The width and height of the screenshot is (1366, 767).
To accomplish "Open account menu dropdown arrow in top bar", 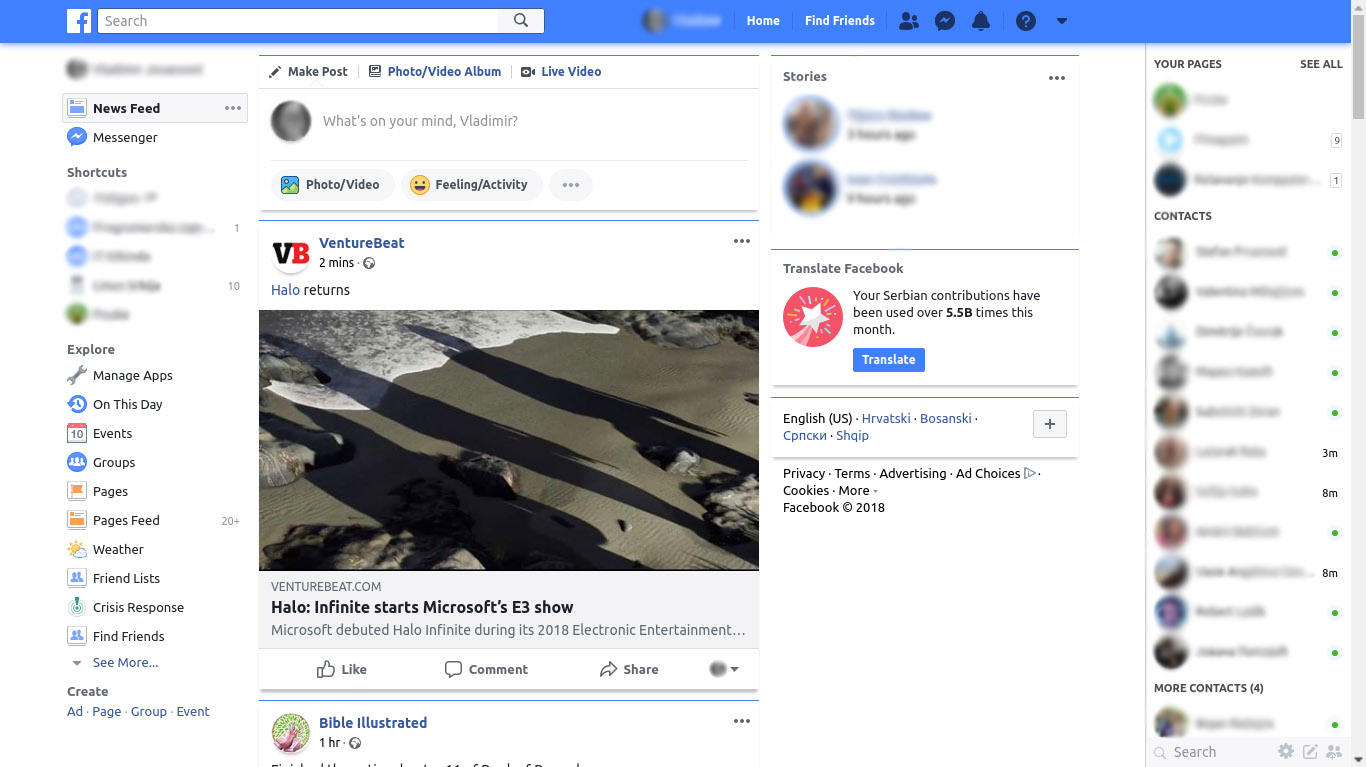I will click(x=1062, y=21).
